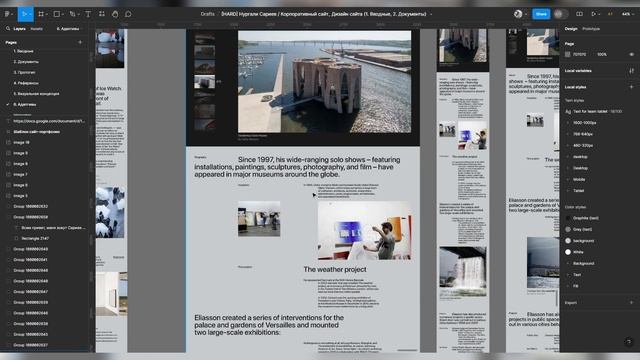640x360 pixels.
Task: Select the Frame tool
Action: (41, 14)
